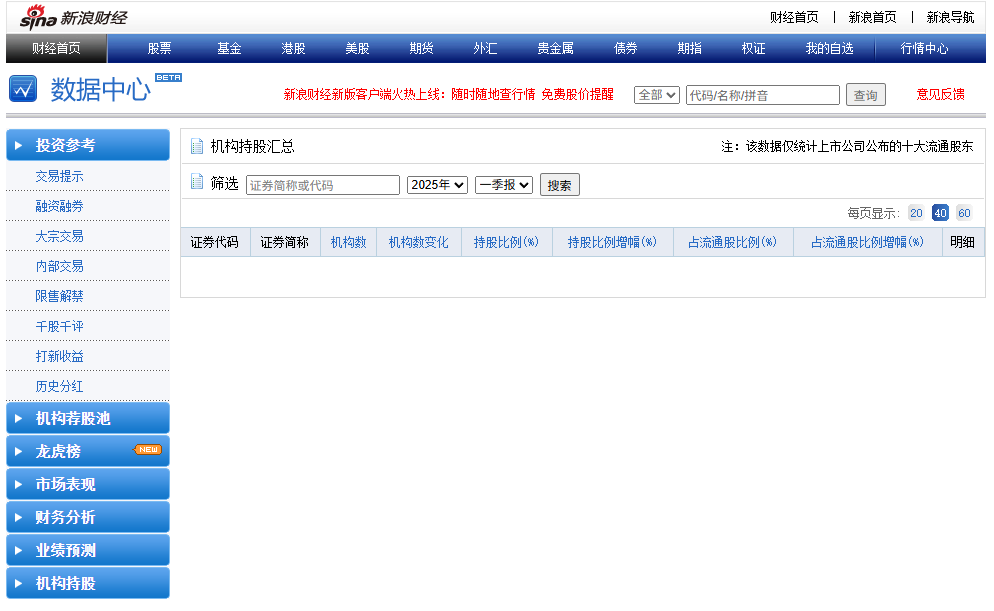Sort by 占流通股比例增幅(%) column
The height and width of the screenshot is (611, 994).
(867, 242)
